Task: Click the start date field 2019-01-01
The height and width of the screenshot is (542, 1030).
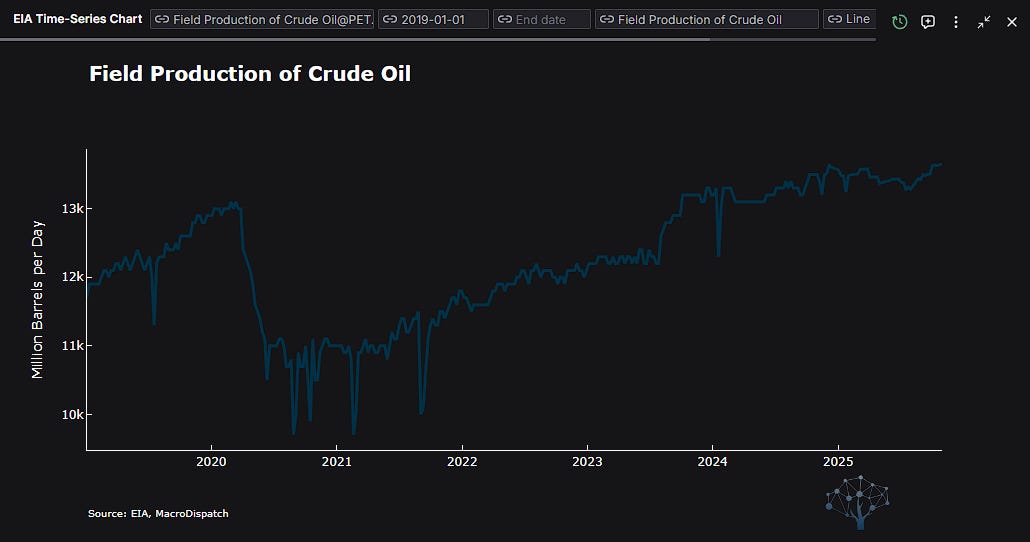Action: pos(434,19)
